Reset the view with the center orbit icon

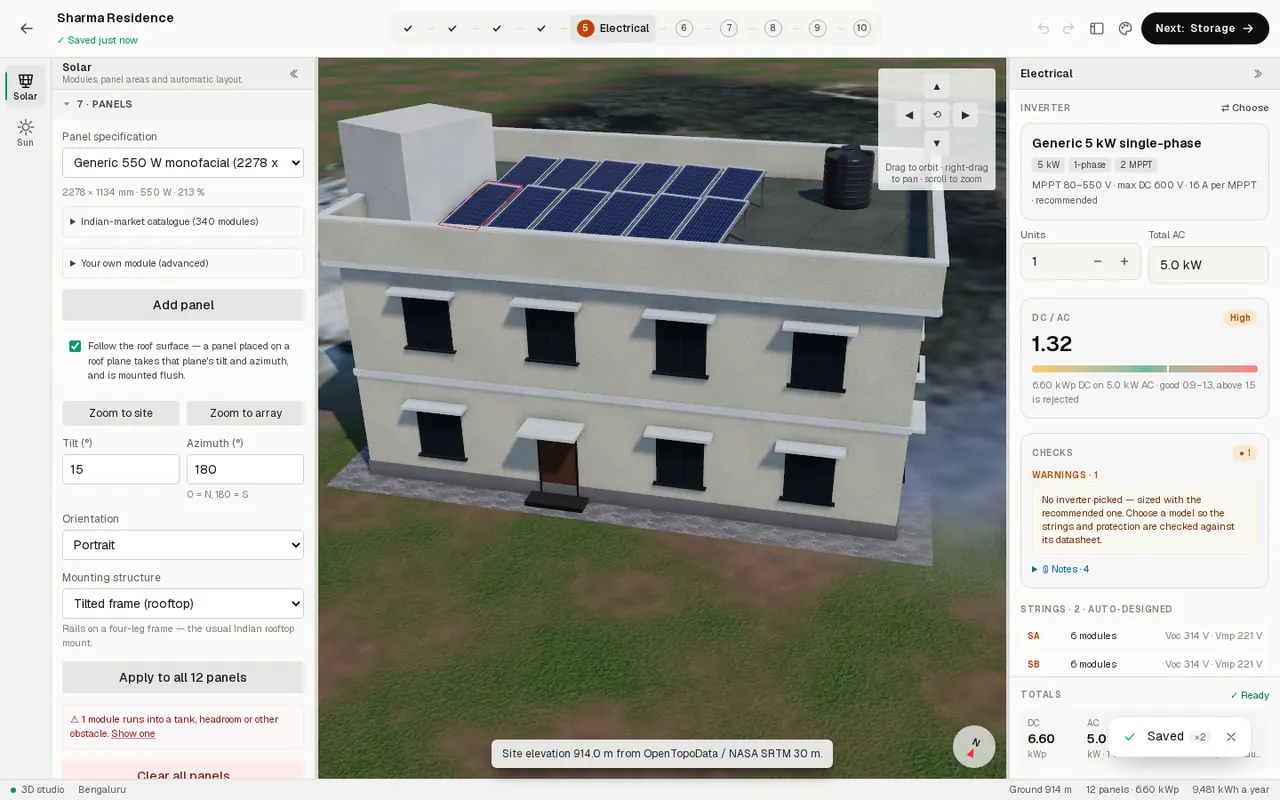[937, 115]
